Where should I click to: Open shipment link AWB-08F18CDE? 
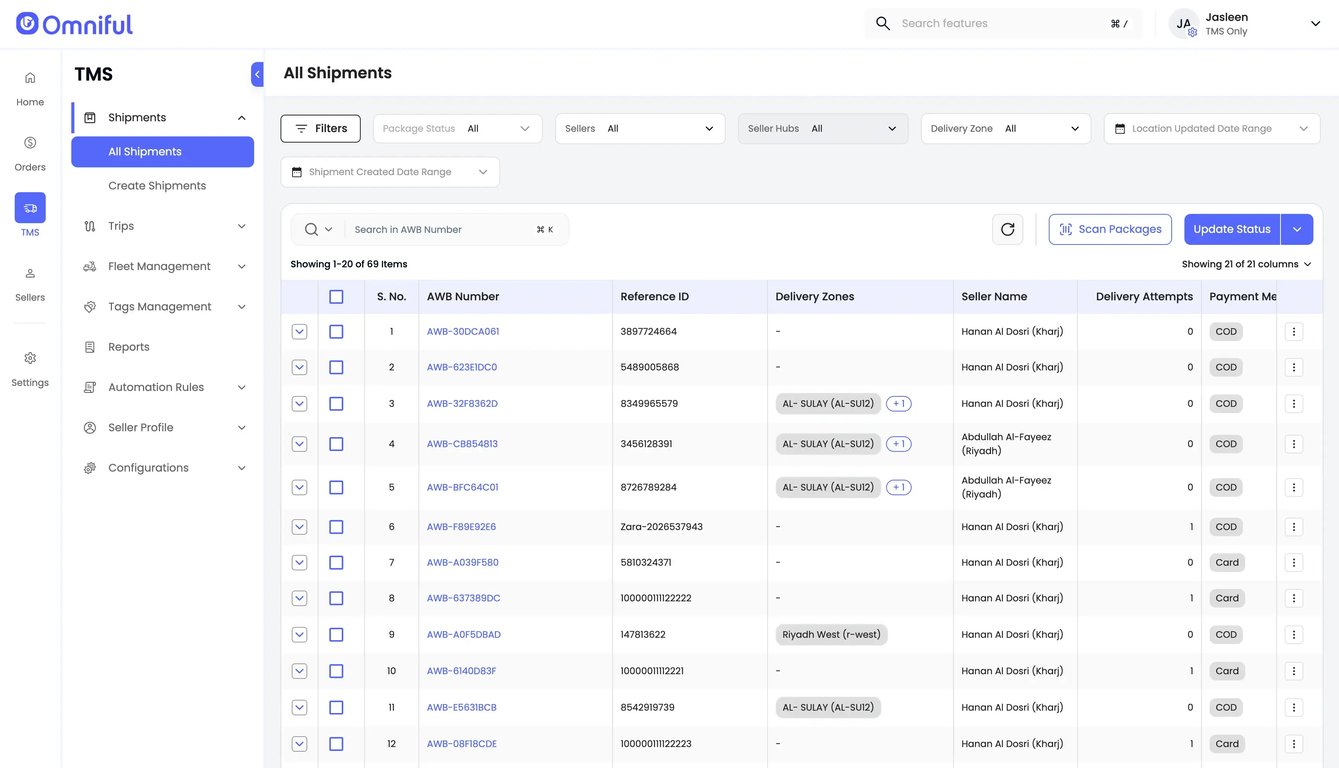(x=462, y=744)
